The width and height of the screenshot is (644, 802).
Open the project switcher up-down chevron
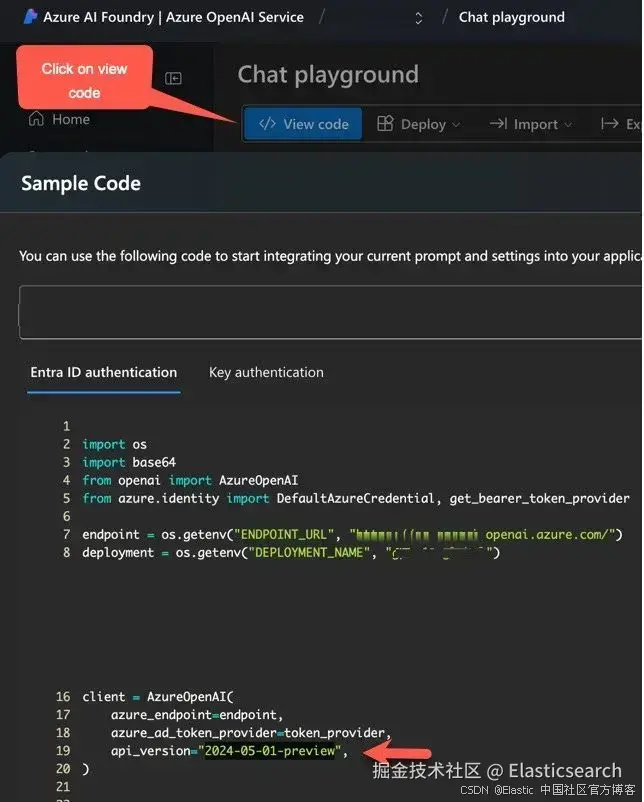pyautogui.click(x=418, y=17)
